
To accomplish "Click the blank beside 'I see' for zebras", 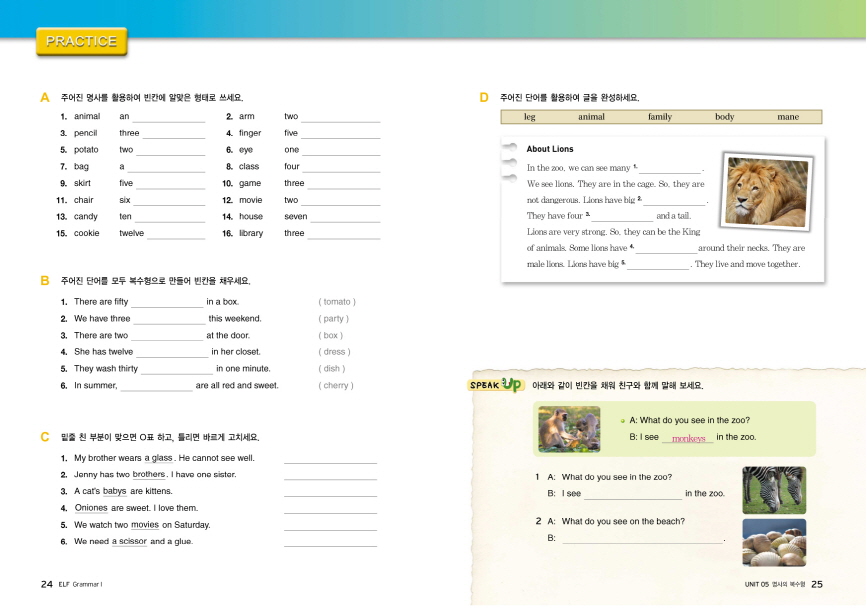I will tap(632, 496).
